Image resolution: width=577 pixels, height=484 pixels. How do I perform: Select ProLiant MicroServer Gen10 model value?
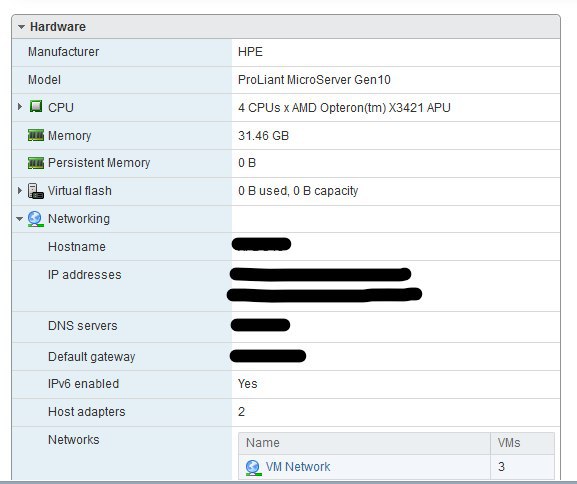pyautogui.click(x=314, y=80)
